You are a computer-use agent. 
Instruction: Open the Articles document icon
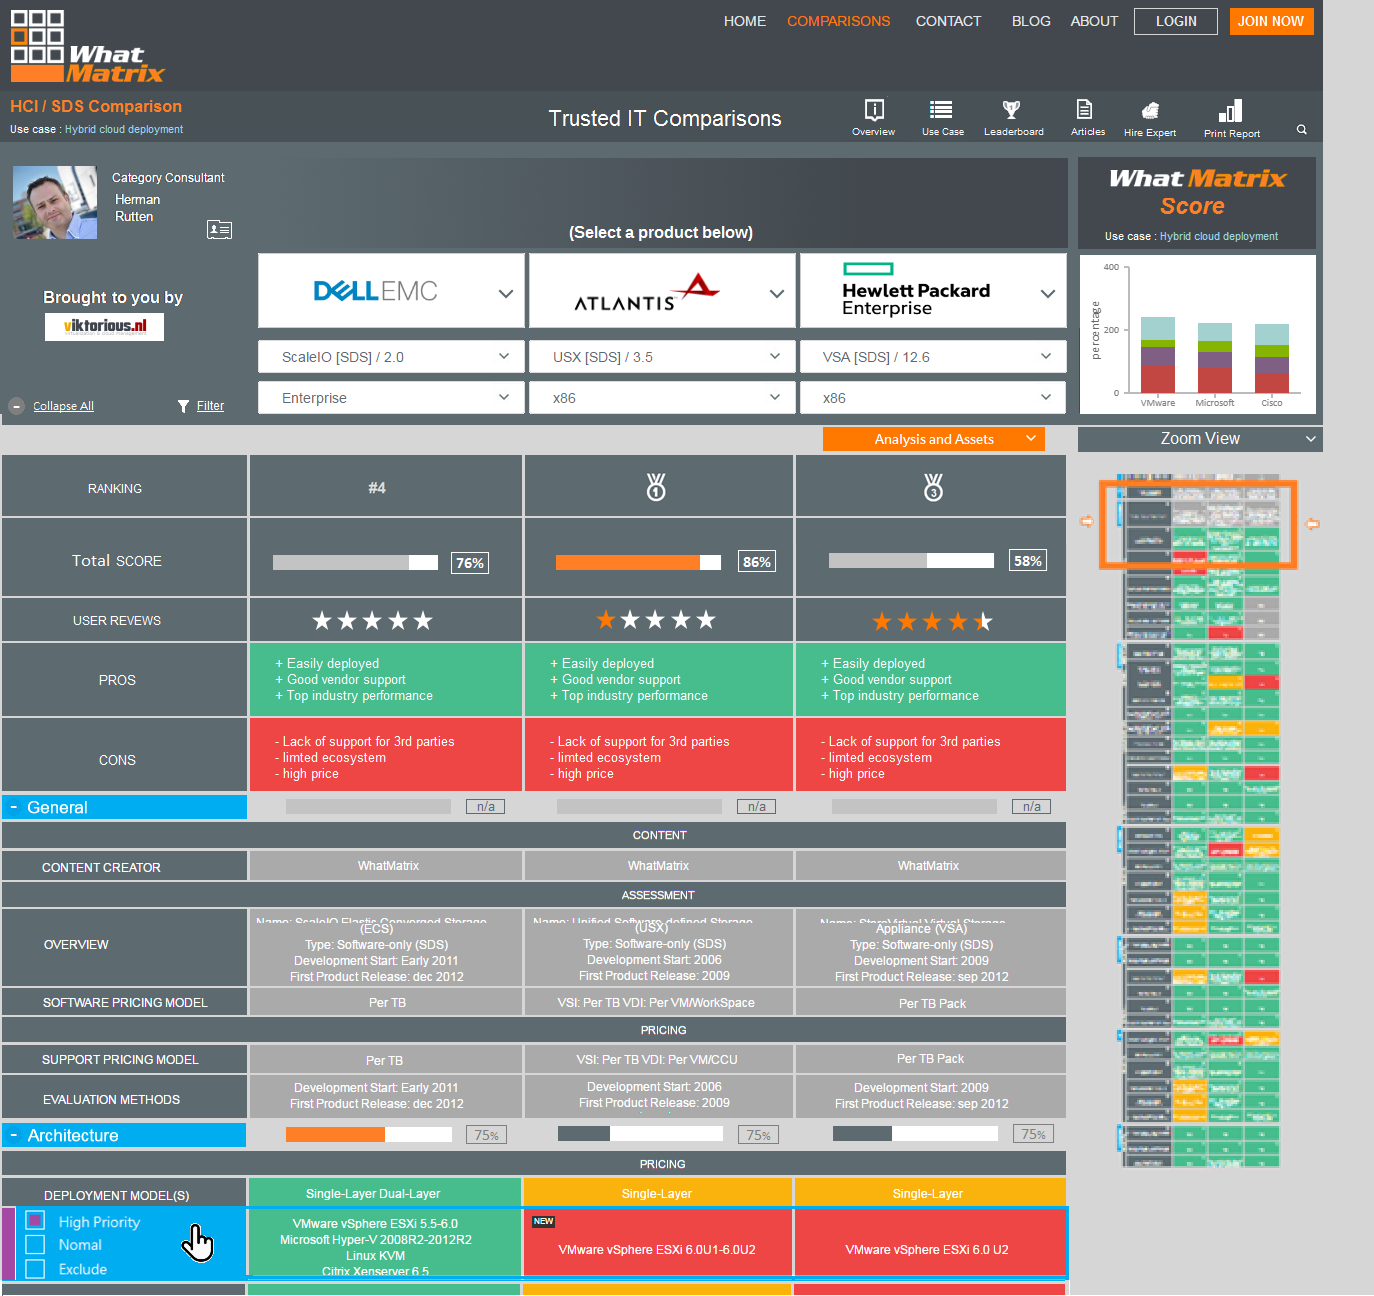click(1084, 109)
